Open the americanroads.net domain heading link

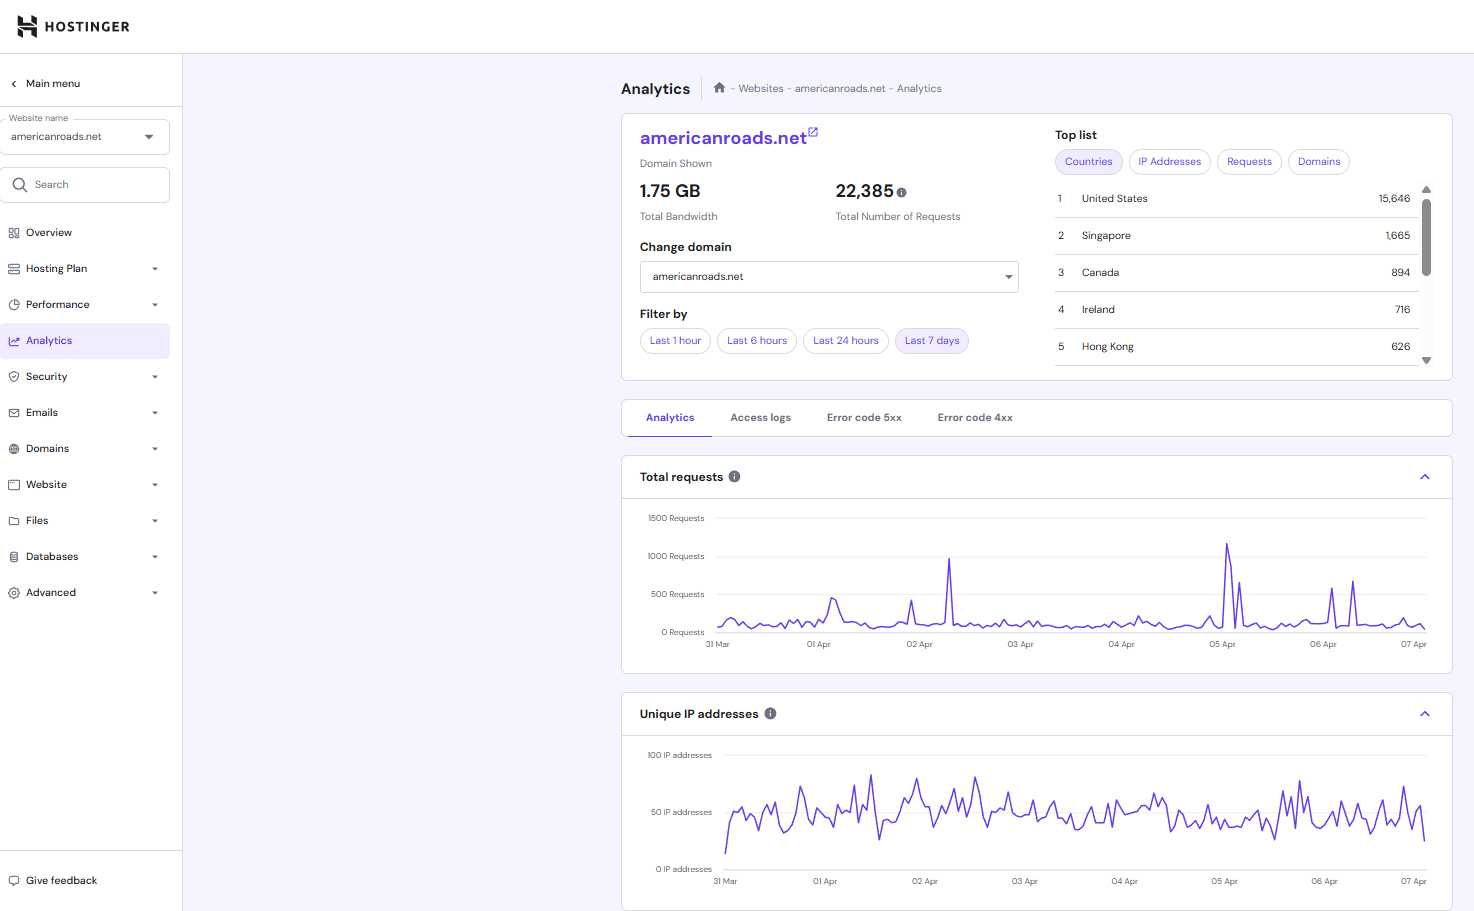tap(723, 138)
